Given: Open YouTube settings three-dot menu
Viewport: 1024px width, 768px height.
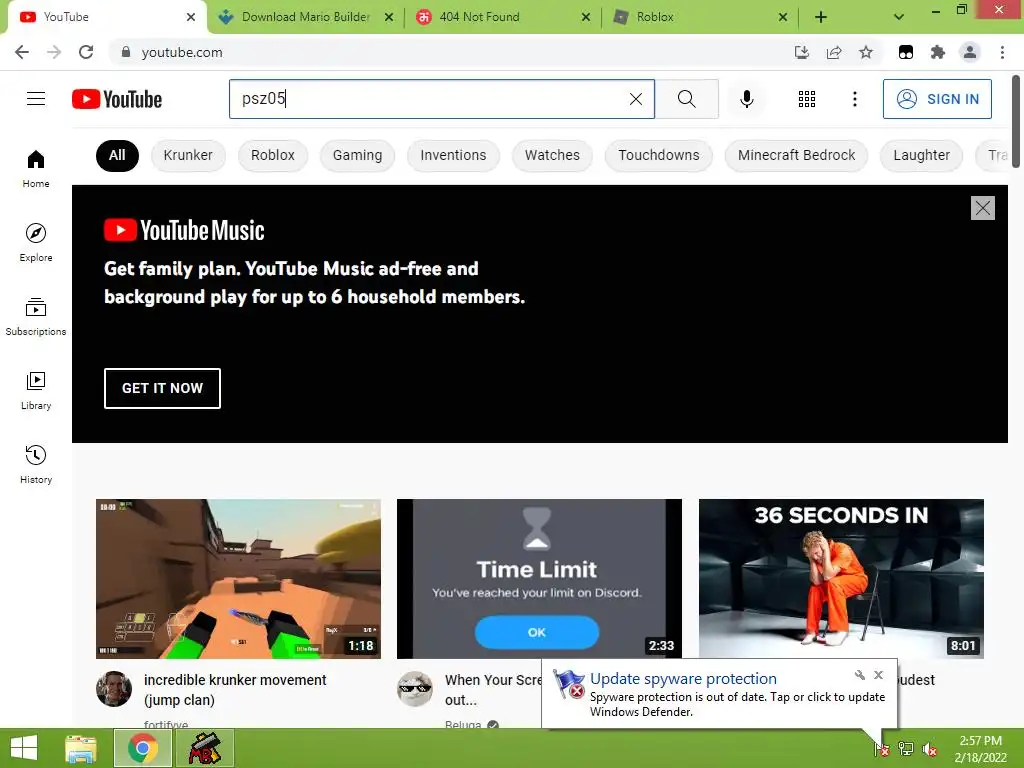Looking at the screenshot, I should [x=854, y=99].
